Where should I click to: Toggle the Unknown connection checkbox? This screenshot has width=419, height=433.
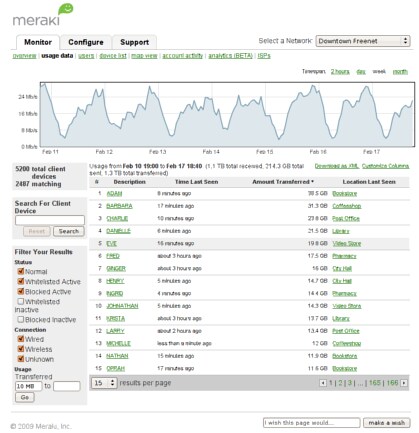21,359
